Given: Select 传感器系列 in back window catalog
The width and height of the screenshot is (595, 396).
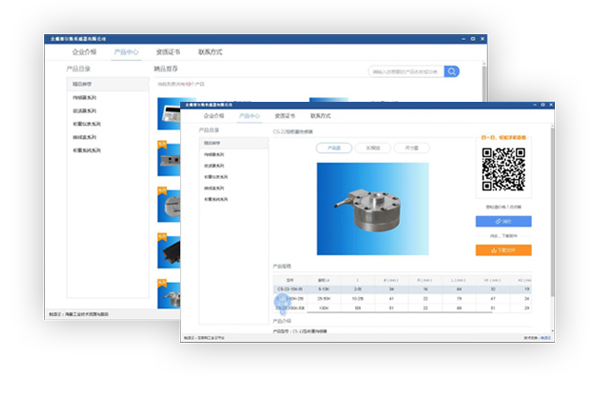Looking at the screenshot, I should tap(84, 97).
